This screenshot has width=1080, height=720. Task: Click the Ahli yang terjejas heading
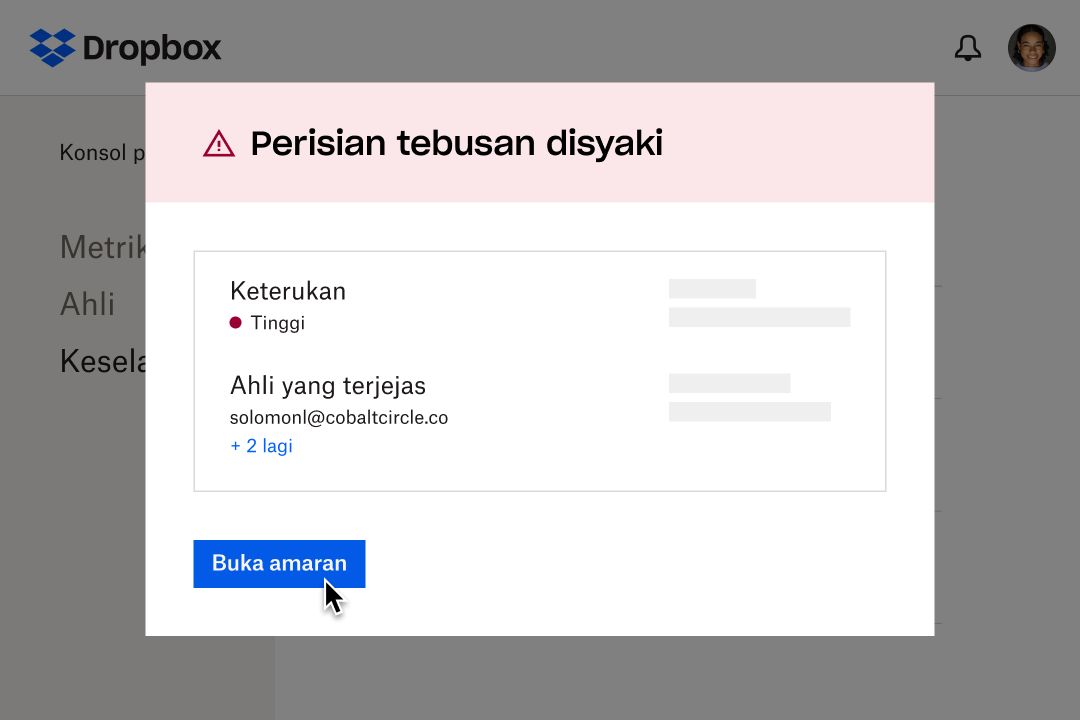pos(328,385)
